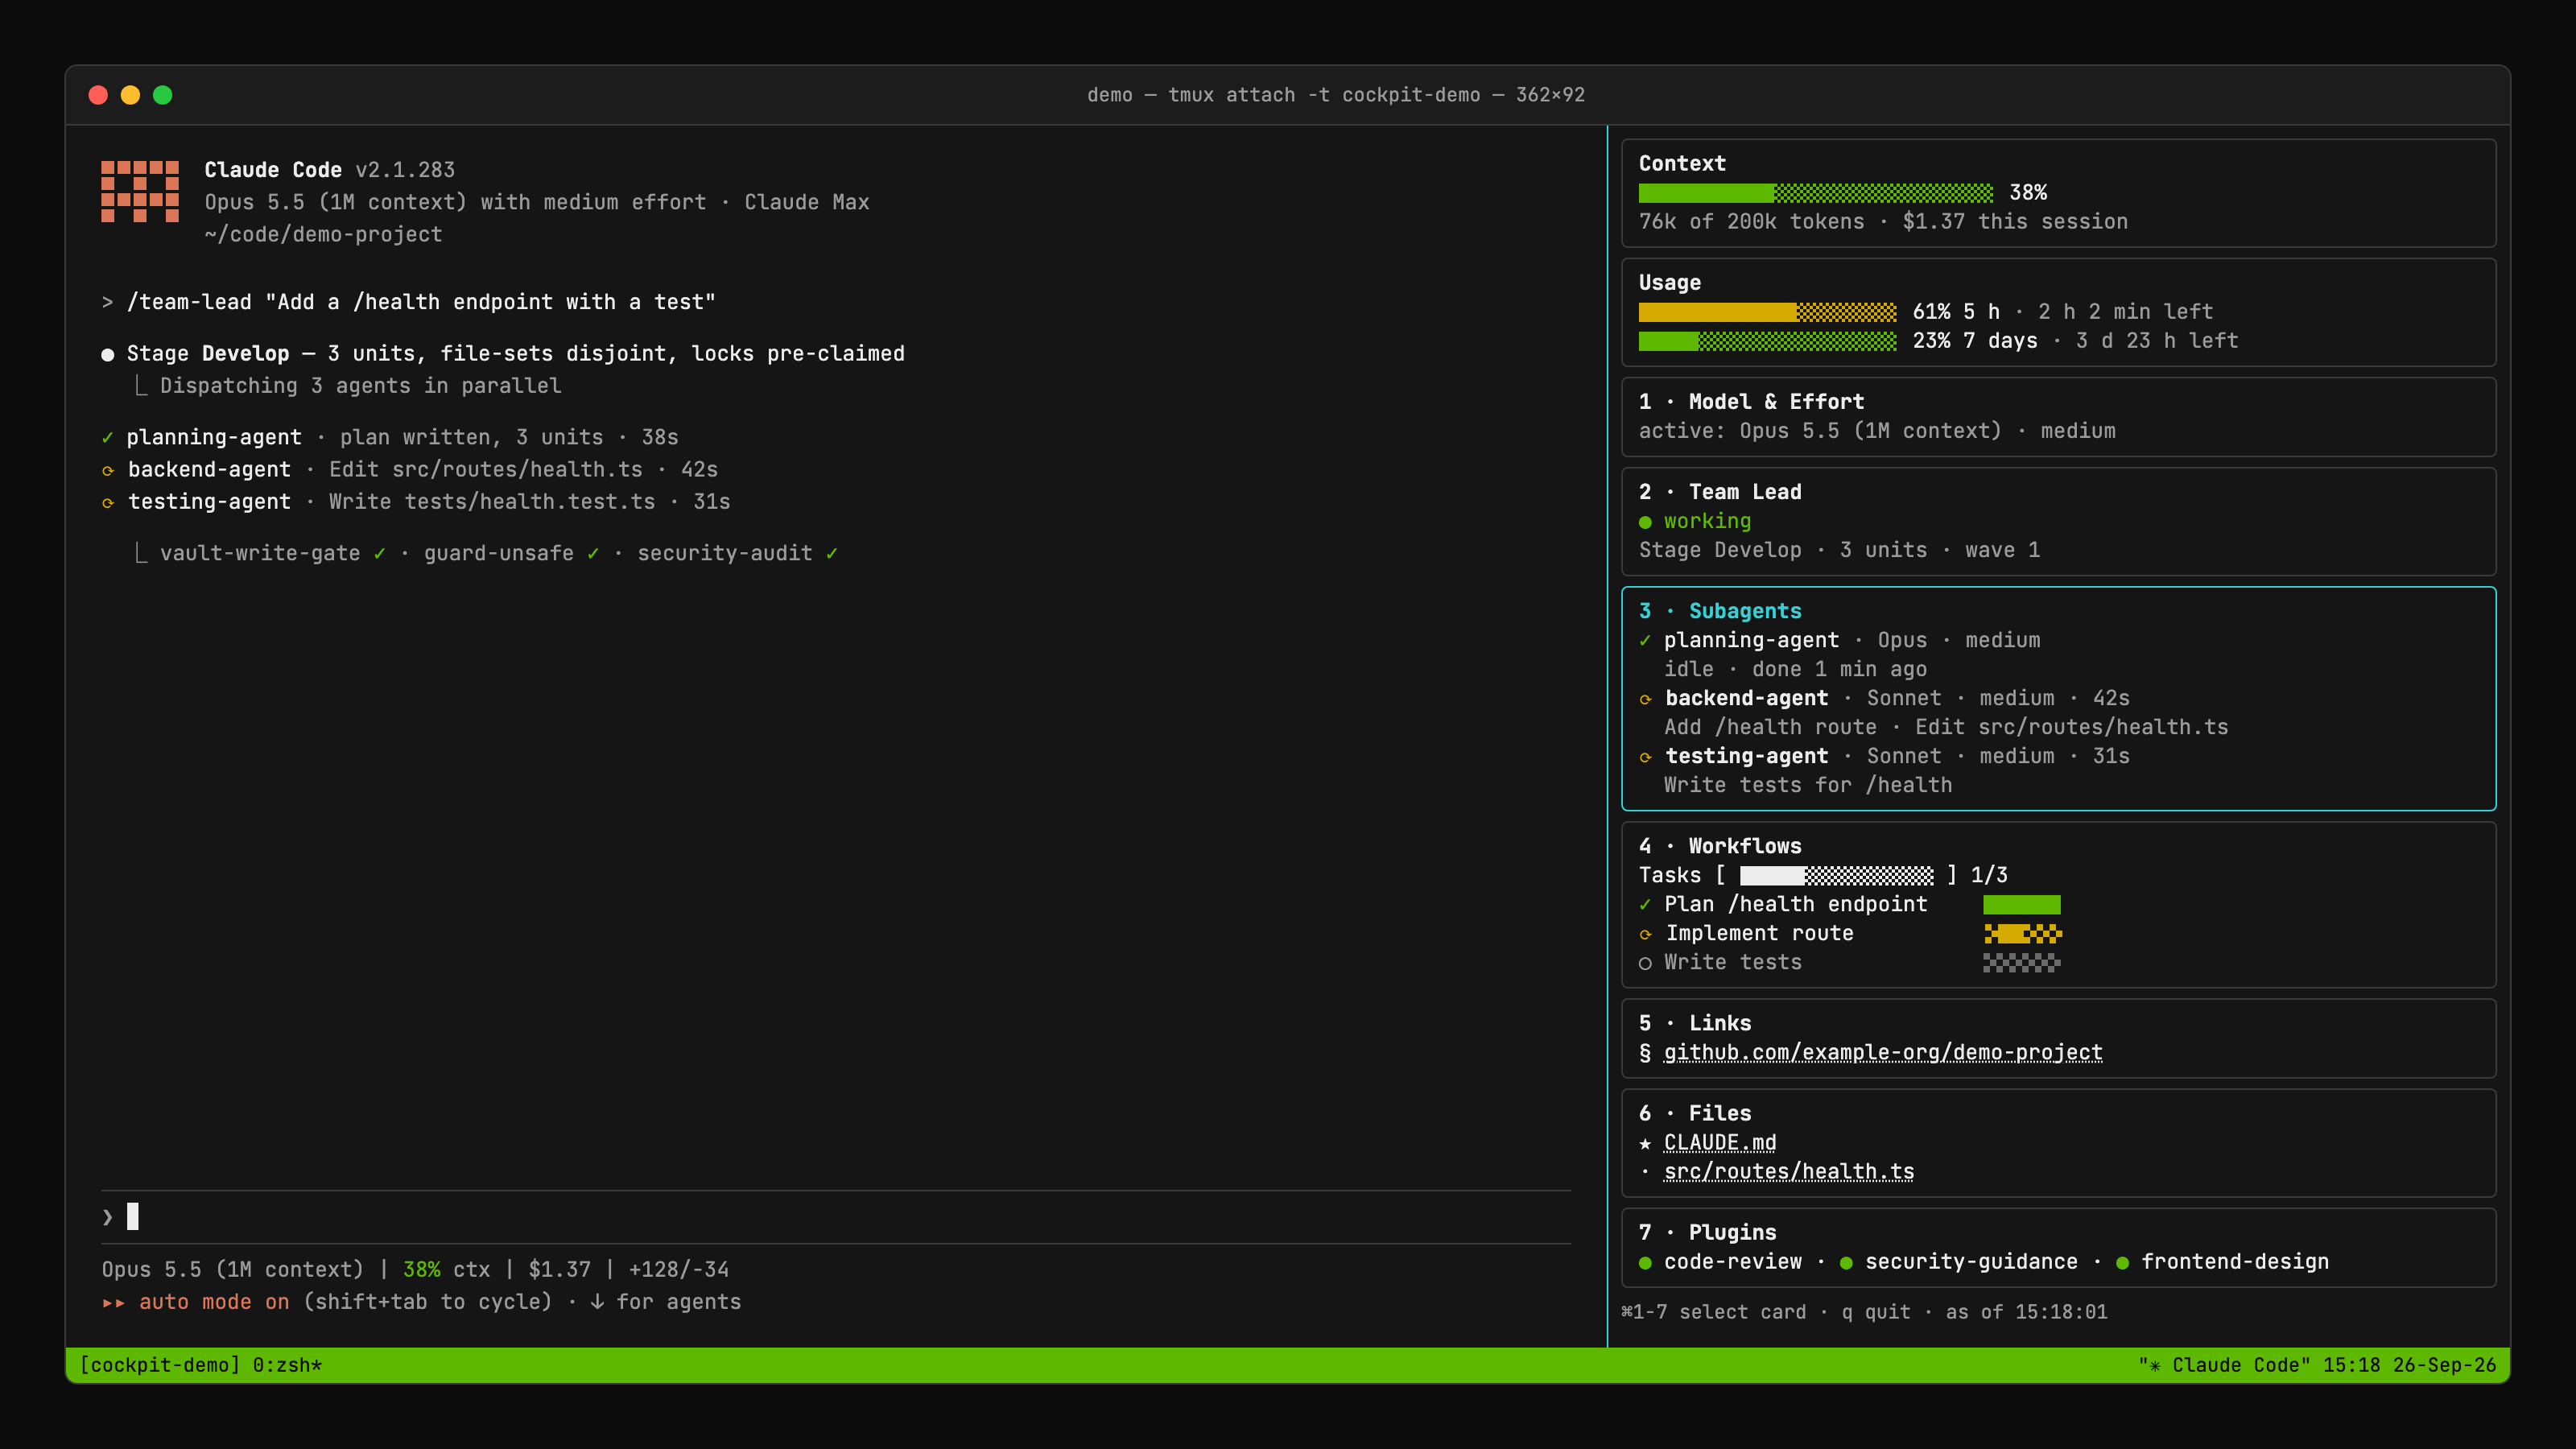The image size is (2576, 1449).
Task: Click the check mark after security-audit
Action: click(831, 553)
